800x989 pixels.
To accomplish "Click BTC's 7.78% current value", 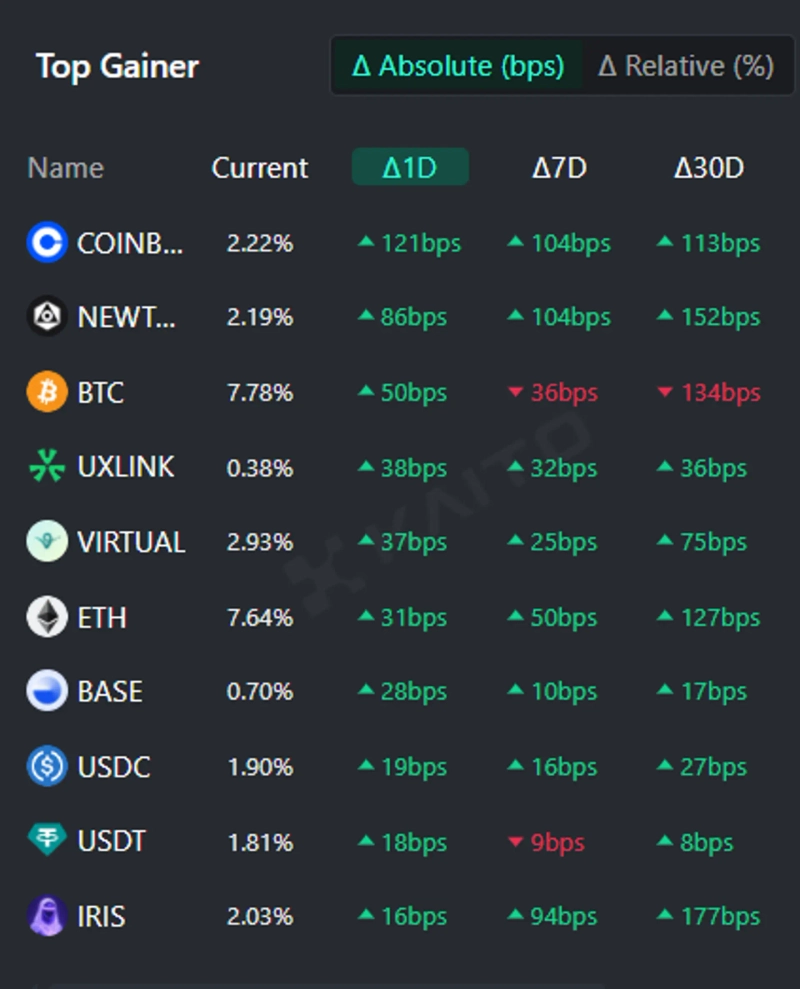I will coord(260,392).
